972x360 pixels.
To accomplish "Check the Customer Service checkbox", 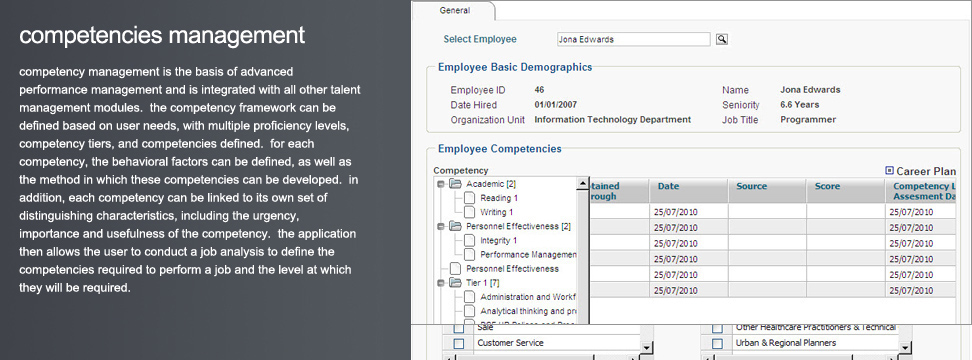I will (459, 343).
